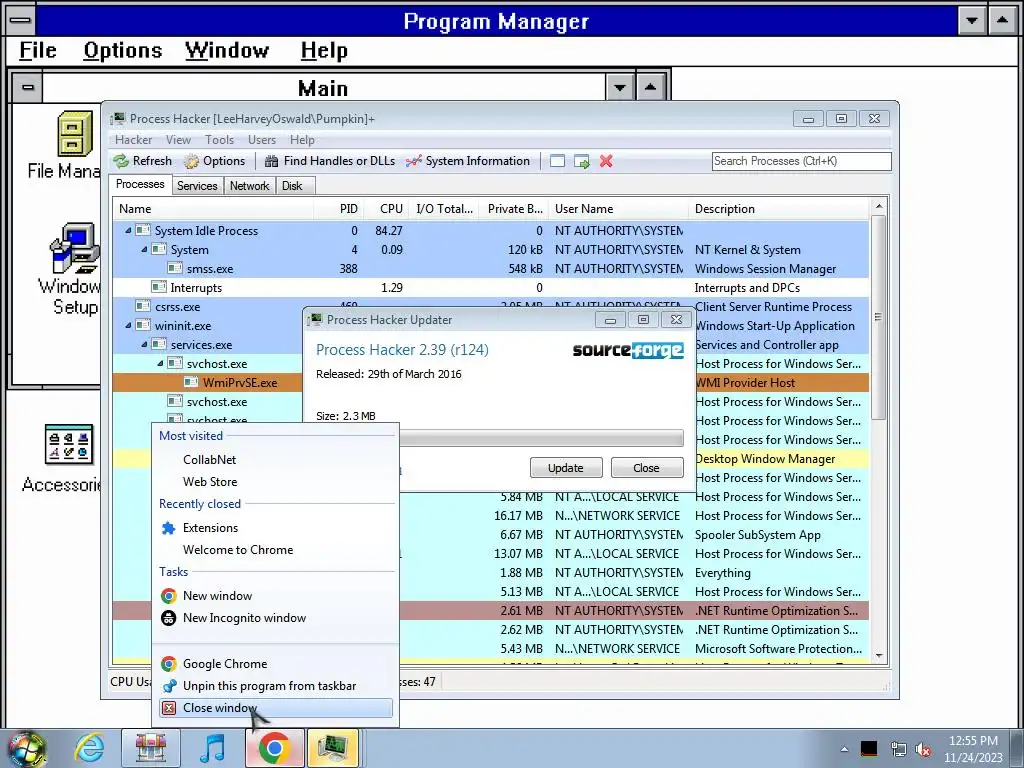The height and width of the screenshot is (768, 1024).
Task: Open Find Handles or DLLs
Action: tap(330, 161)
